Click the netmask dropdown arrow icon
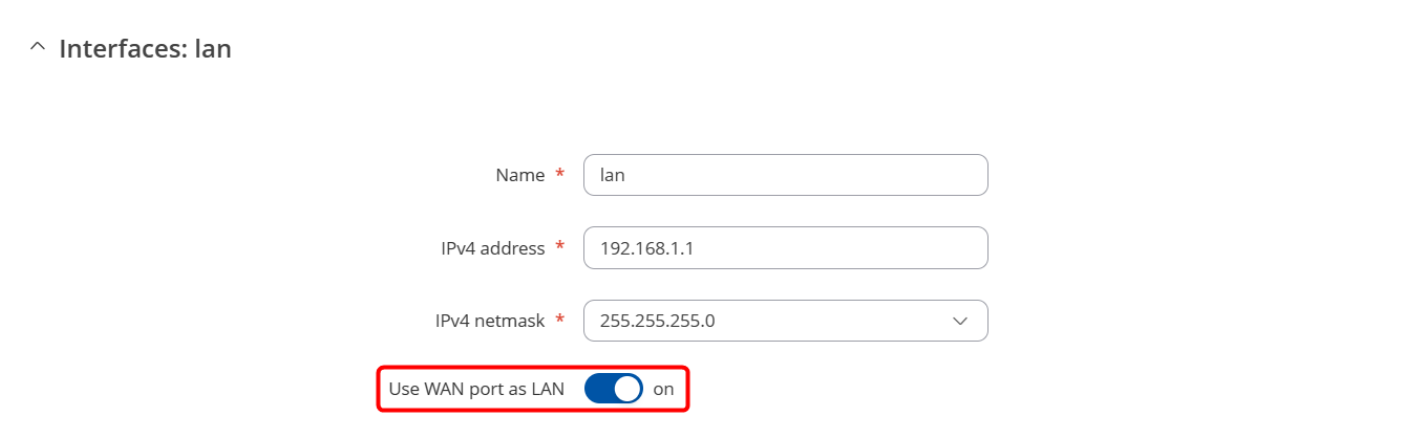Viewport: 1425px width, 443px height. [x=960, y=321]
